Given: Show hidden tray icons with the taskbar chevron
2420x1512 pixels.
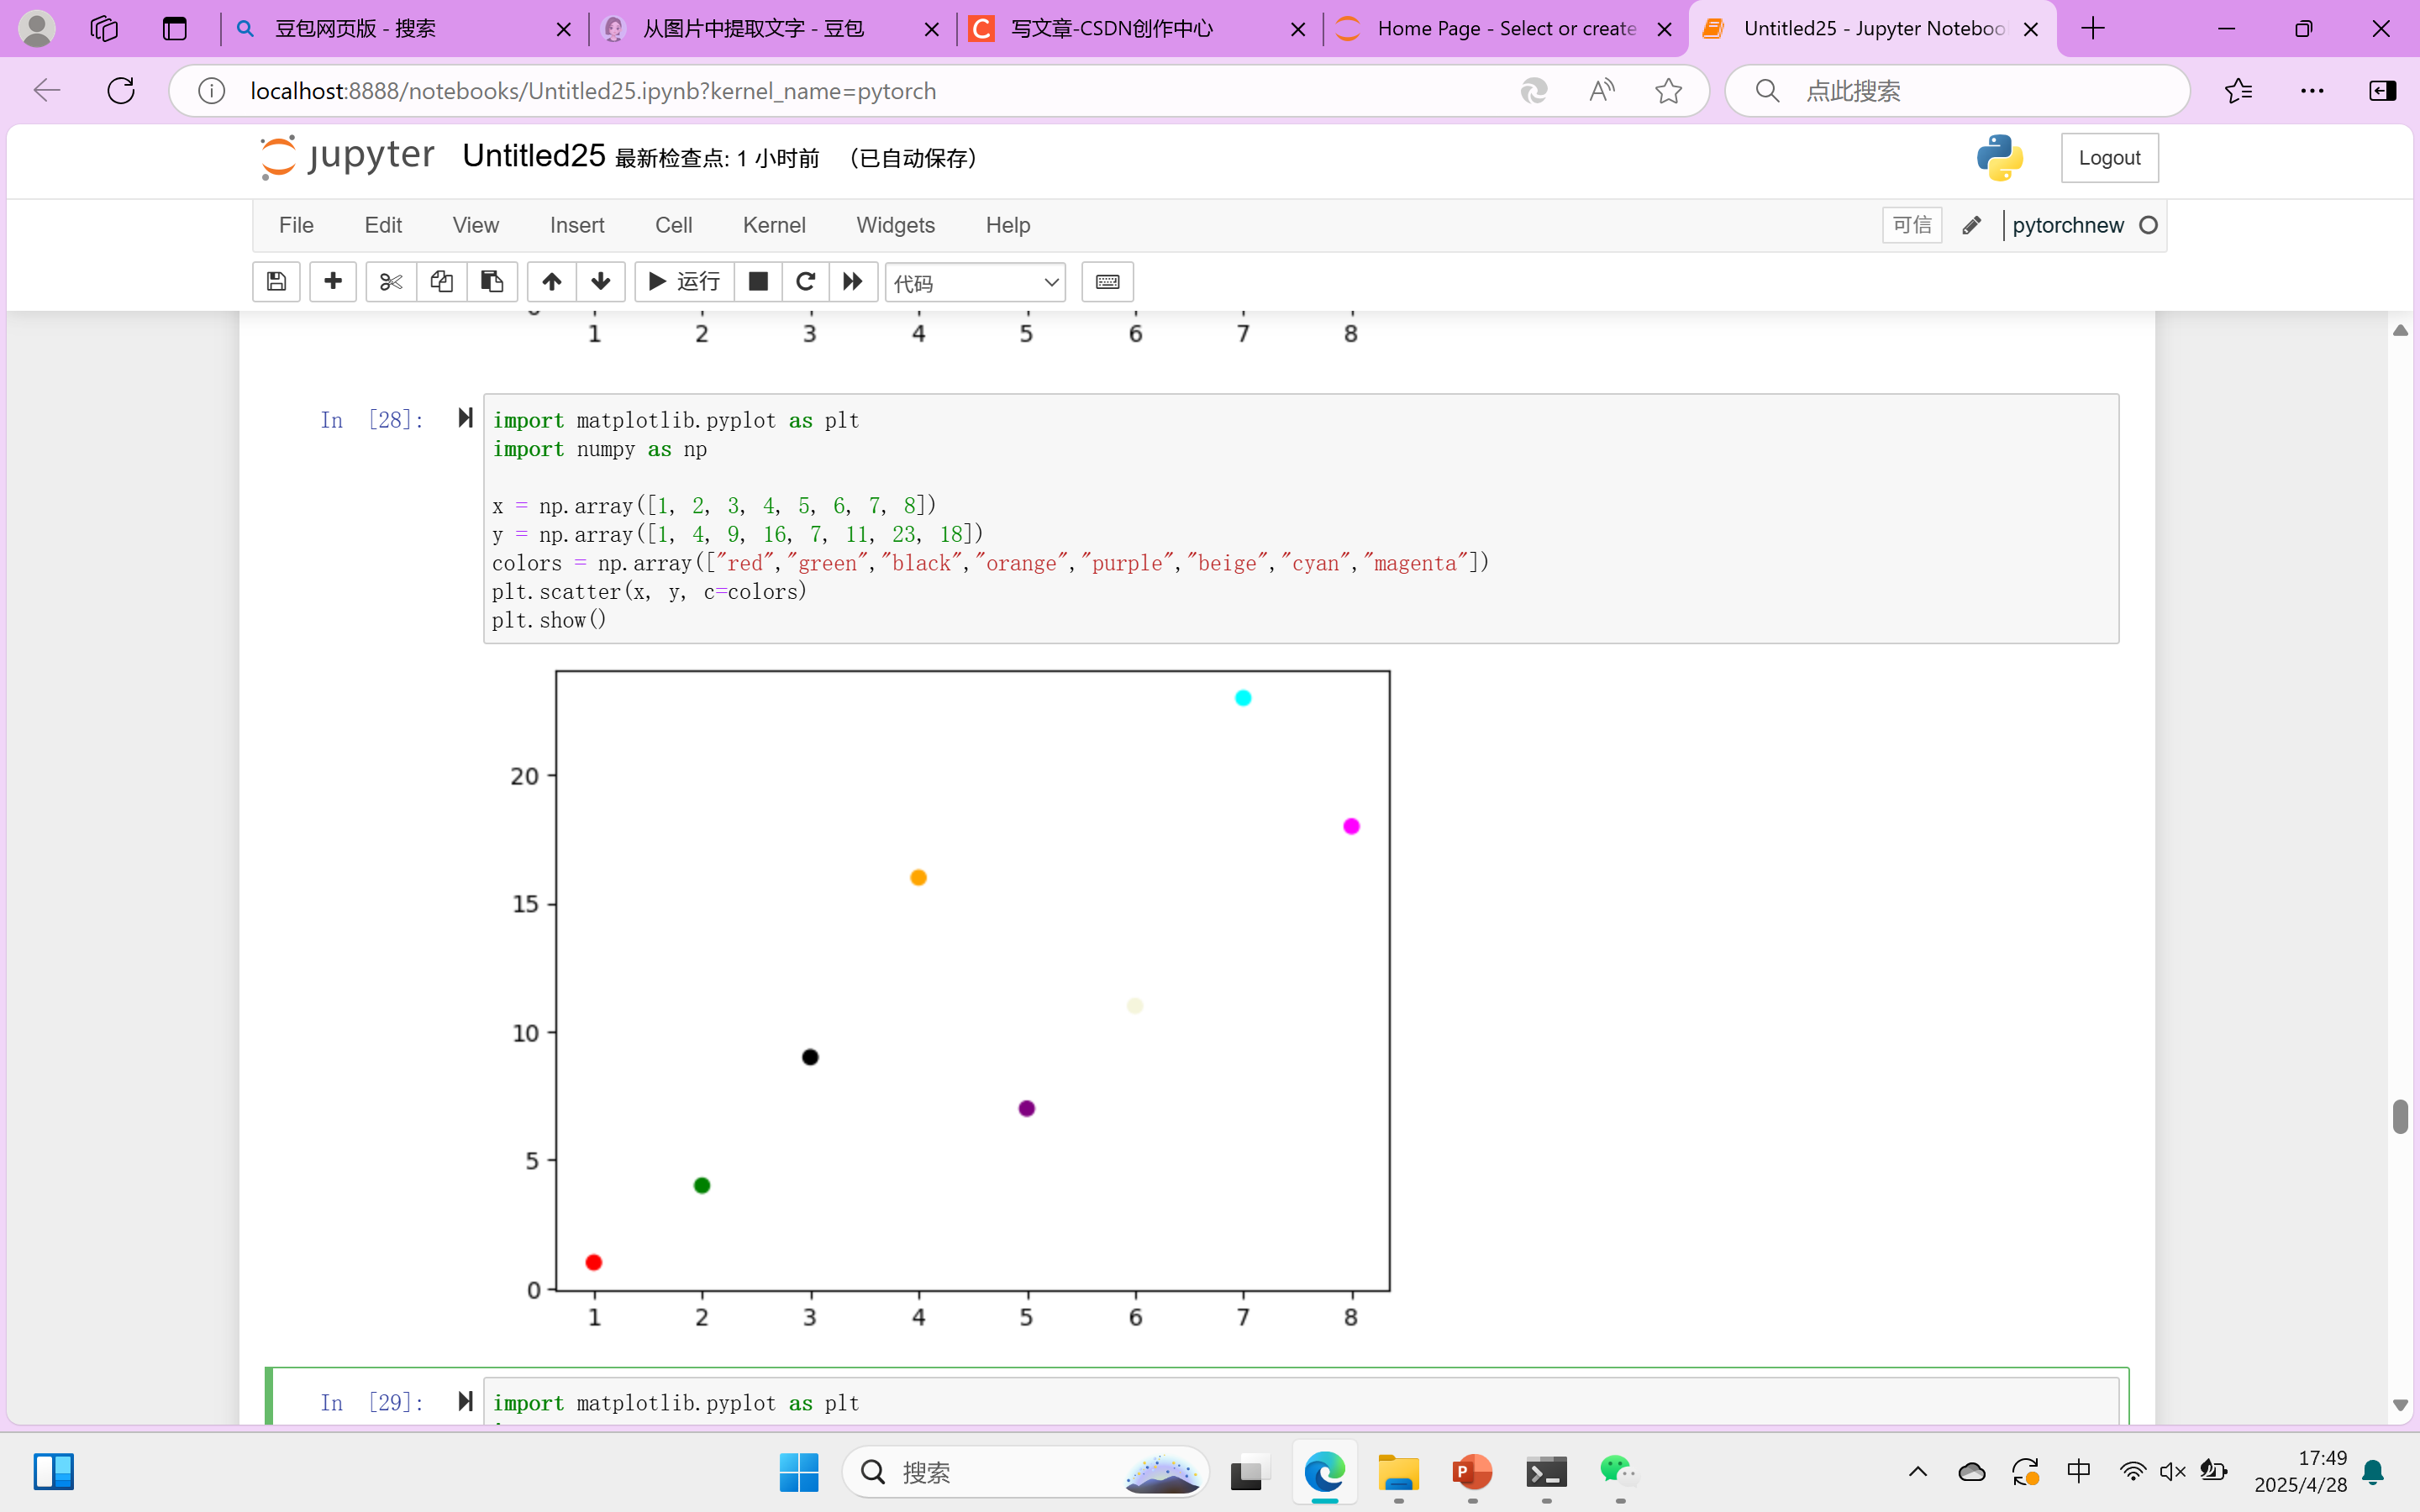Looking at the screenshot, I should point(1917,1471).
